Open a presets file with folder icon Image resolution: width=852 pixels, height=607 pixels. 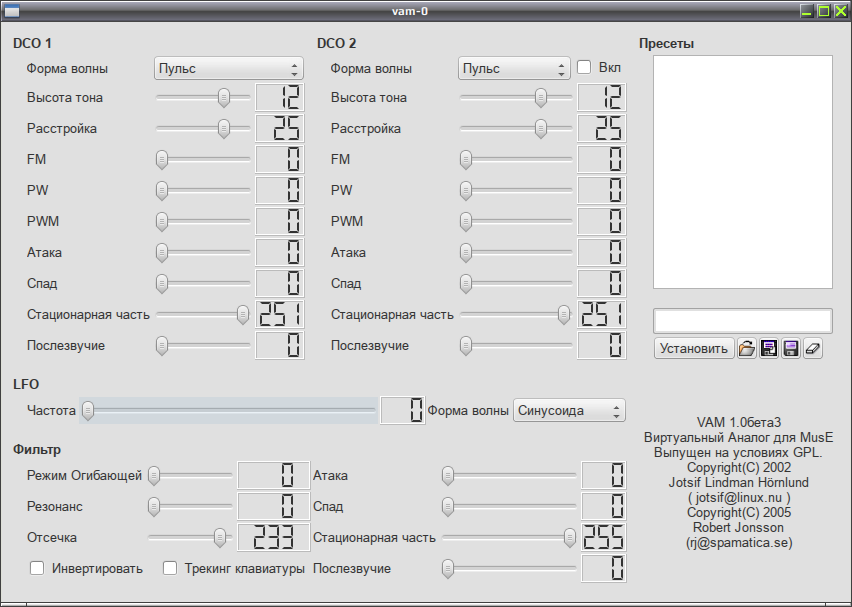[x=747, y=348]
